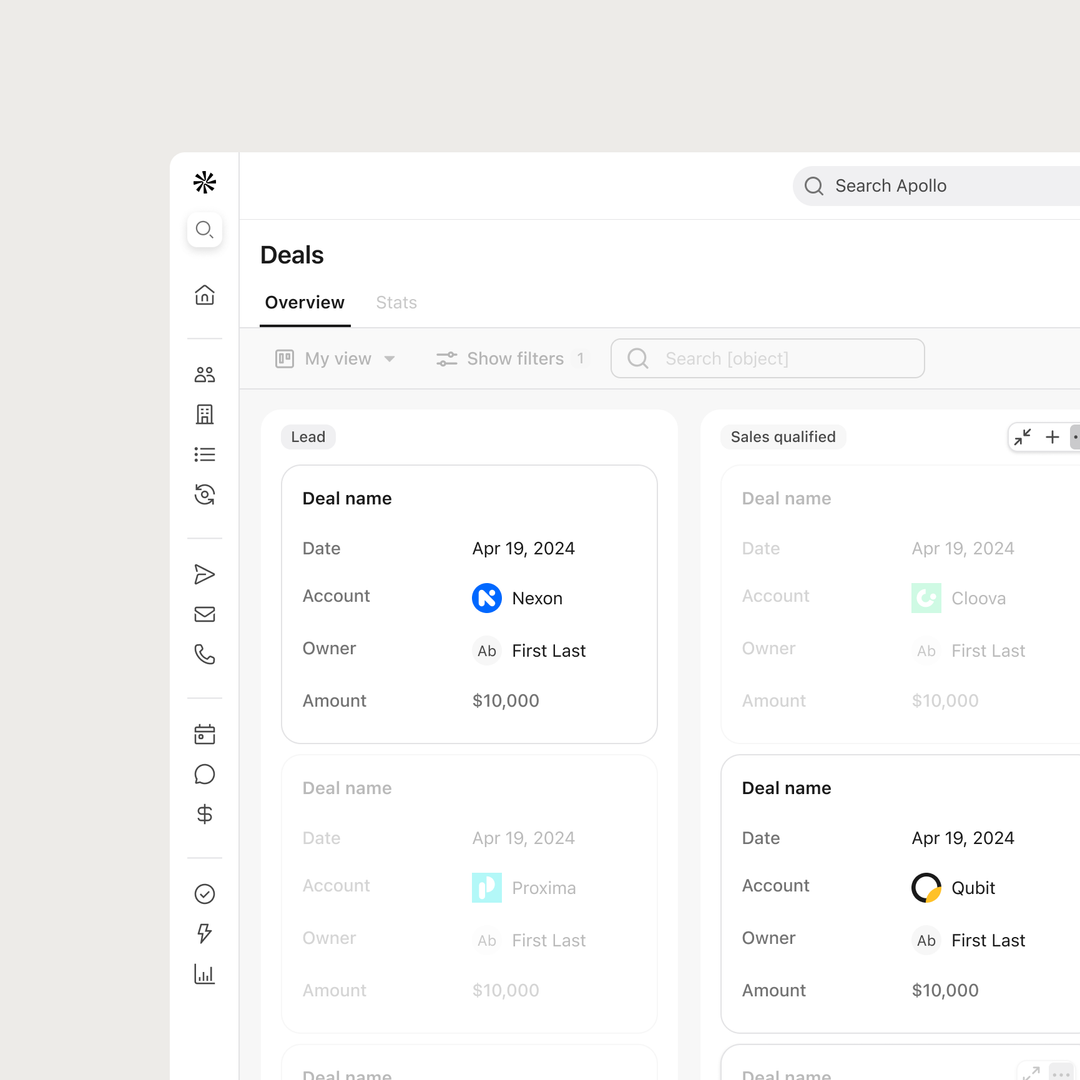This screenshot has height=1080, width=1080.
Task: Open the Show filters panel
Action: tap(510, 358)
